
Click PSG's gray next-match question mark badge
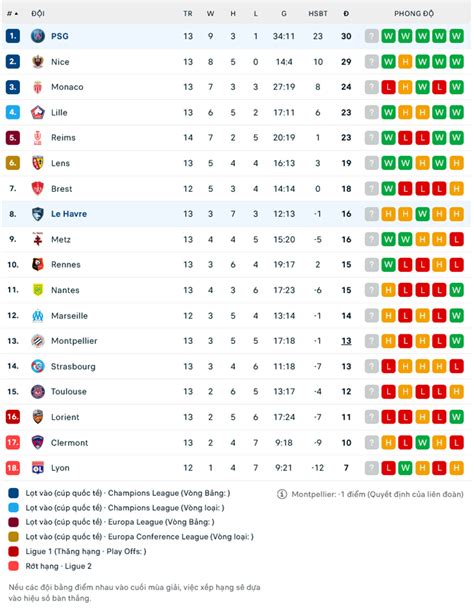[x=372, y=36]
